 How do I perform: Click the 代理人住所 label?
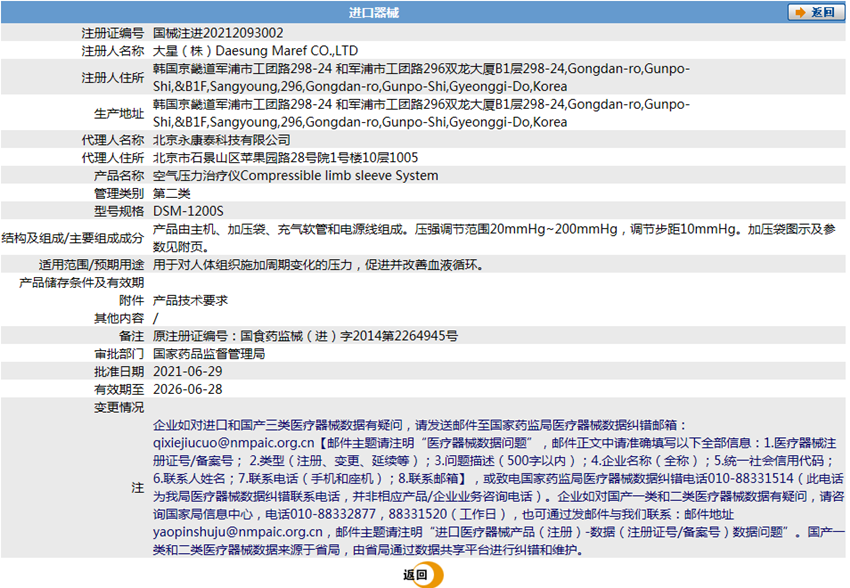tap(113, 158)
